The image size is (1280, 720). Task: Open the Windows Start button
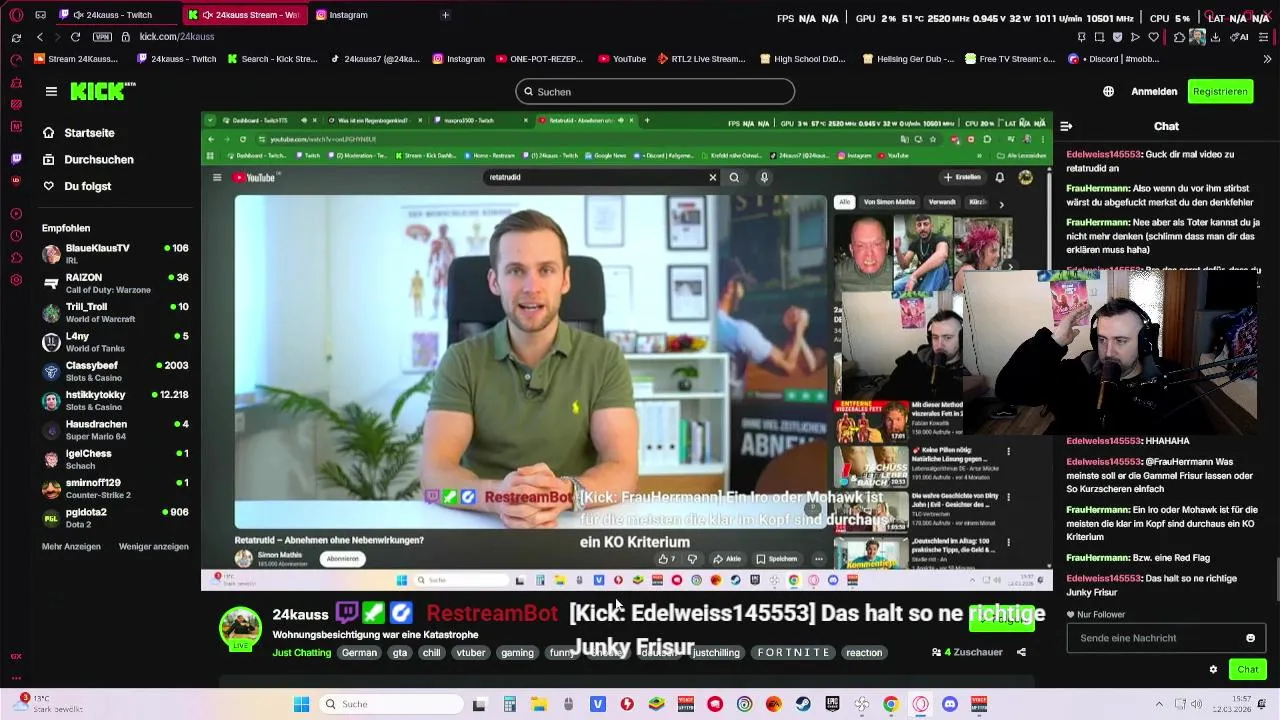pyautogui.click(x=301, y=704)
